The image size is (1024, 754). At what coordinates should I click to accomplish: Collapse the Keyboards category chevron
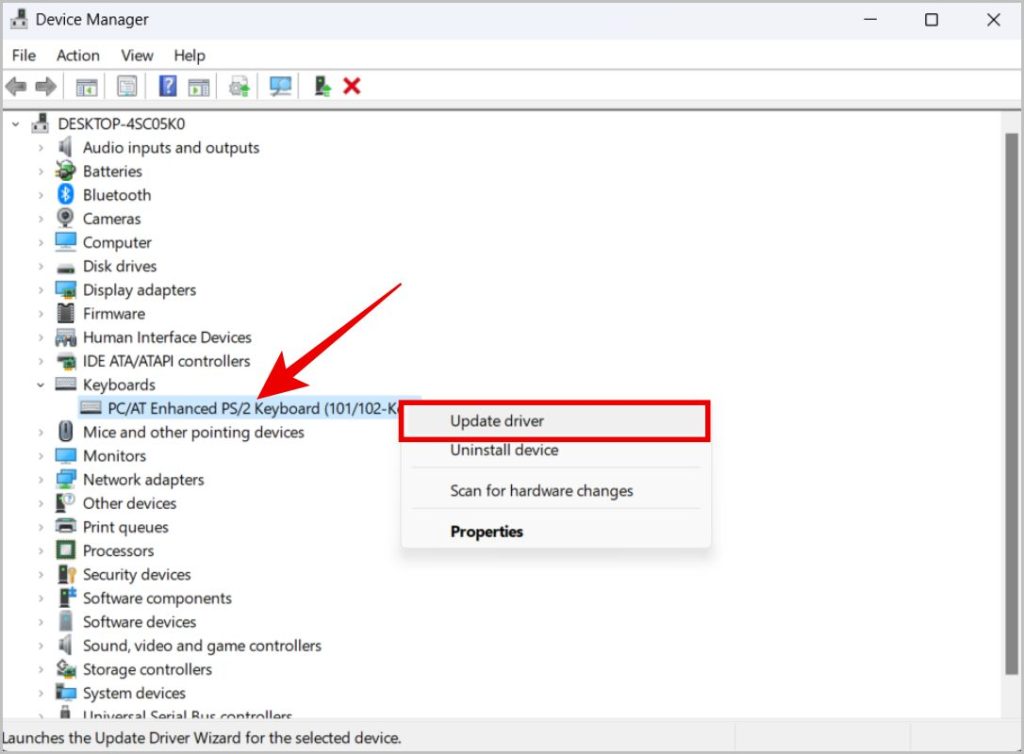tap(40, 385)
